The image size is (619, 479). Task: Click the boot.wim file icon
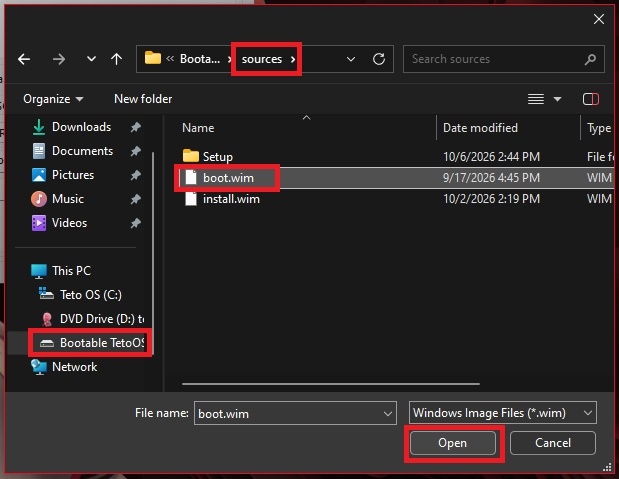pos(191,177)
